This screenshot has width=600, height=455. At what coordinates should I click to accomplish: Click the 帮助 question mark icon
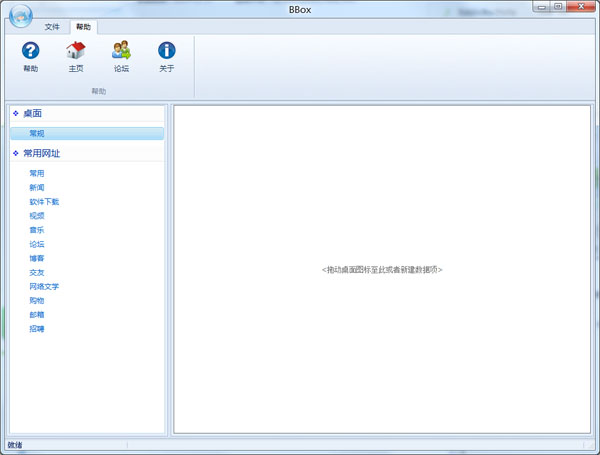coord(30,51)
